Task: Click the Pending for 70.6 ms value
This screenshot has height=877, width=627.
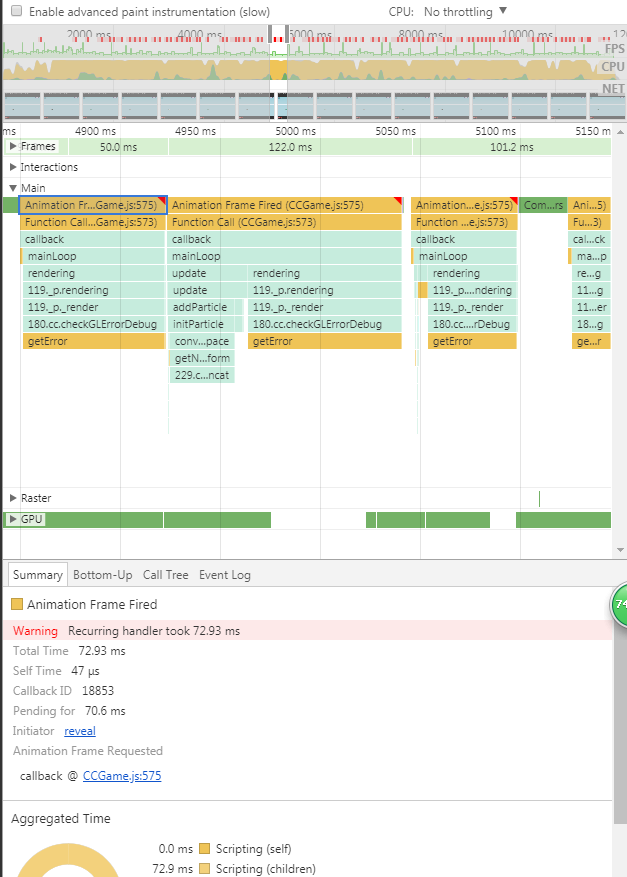Action: click(x=105, y=711)
